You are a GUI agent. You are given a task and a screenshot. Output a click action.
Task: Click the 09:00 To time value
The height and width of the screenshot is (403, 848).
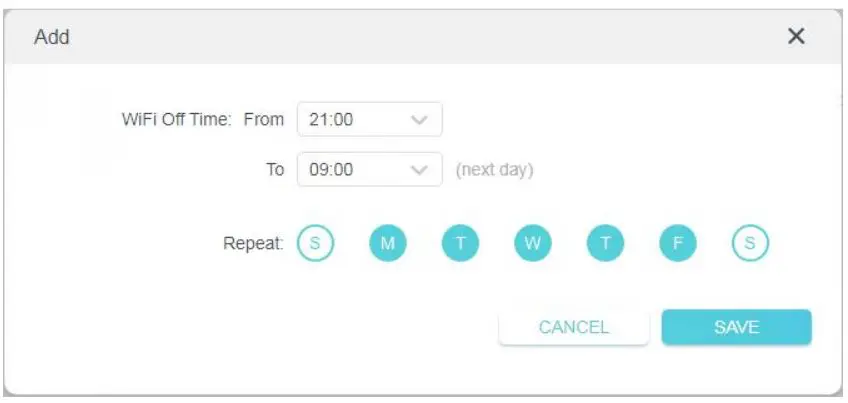(x=331, y=170)
